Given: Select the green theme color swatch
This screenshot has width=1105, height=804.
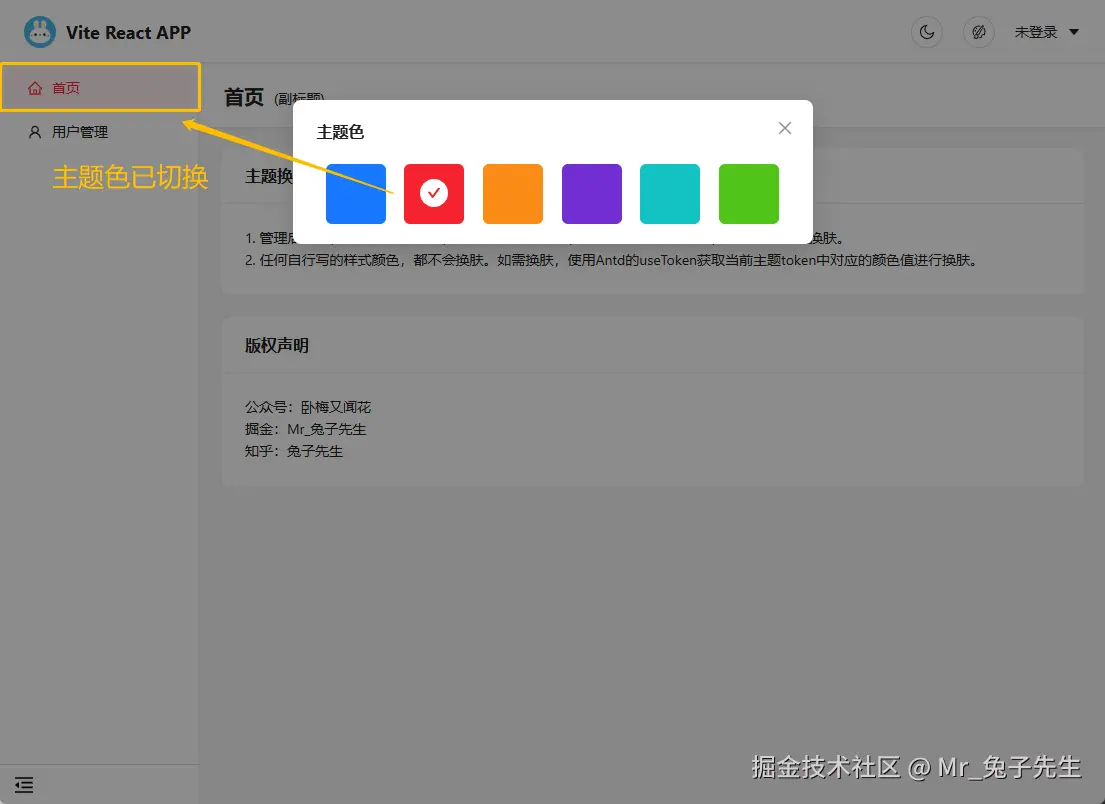Looking at the screenshot, I should pyautogui.click(x=748, y=192).
